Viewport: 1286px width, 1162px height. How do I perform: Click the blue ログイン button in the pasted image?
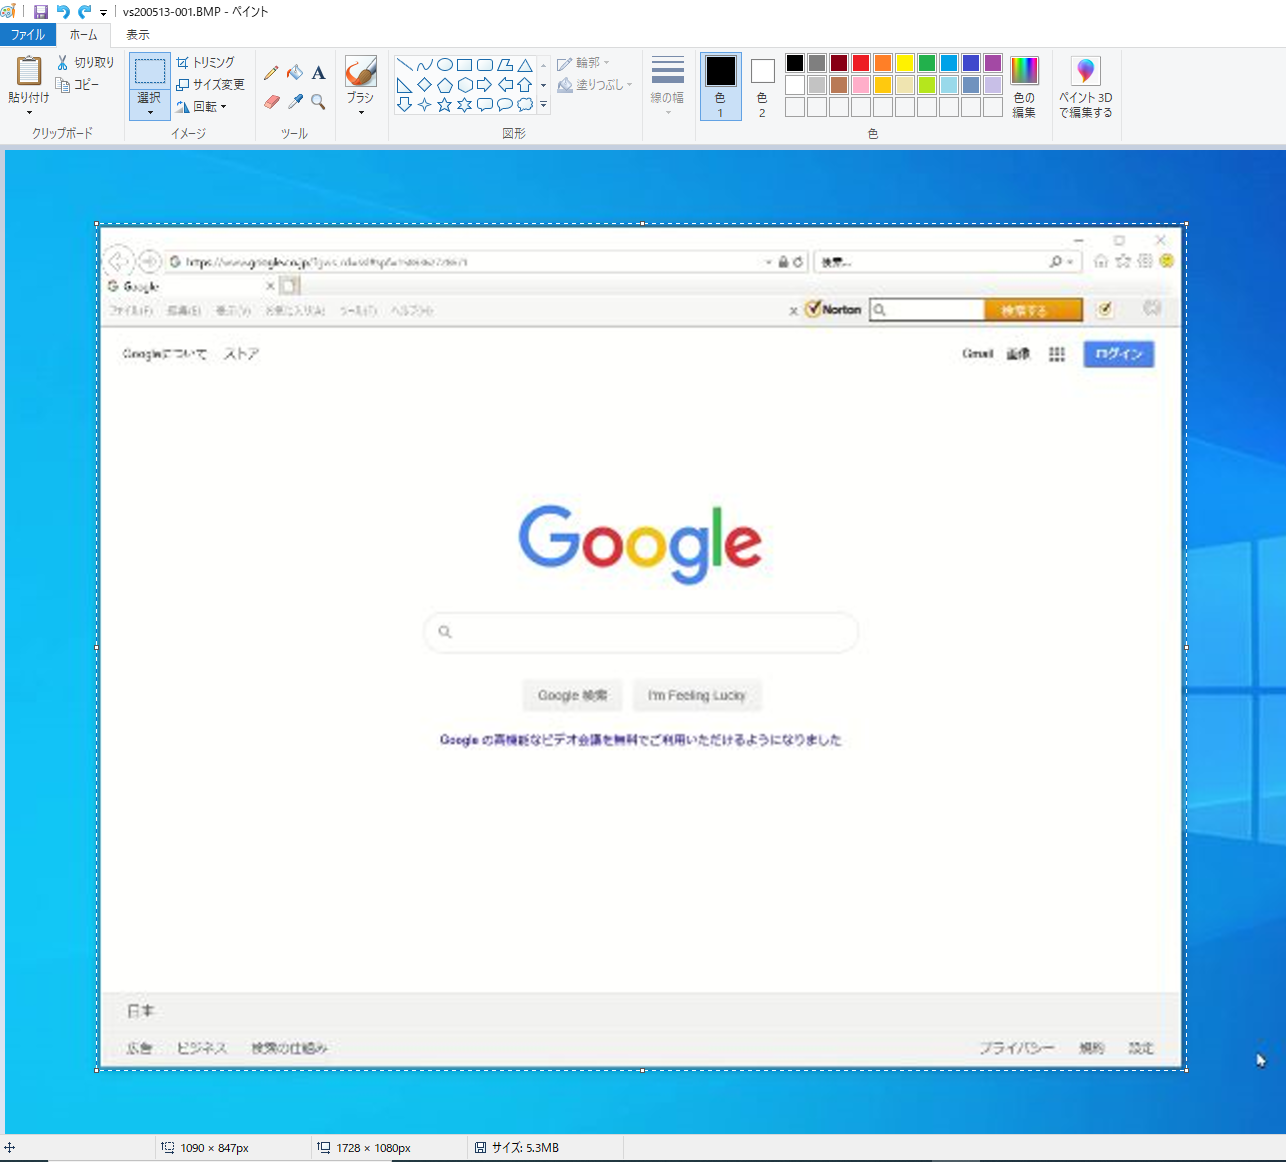(x=1118, y=354)
